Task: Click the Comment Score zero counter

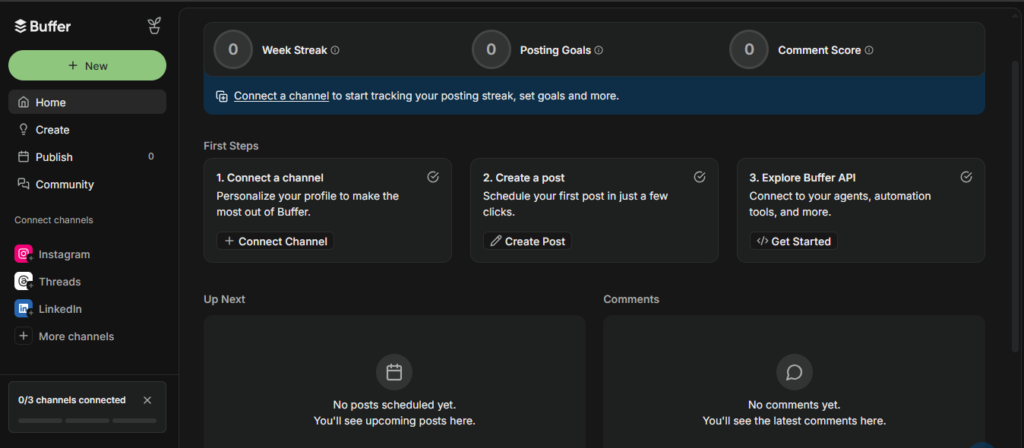Action: (x=749, y=50)
